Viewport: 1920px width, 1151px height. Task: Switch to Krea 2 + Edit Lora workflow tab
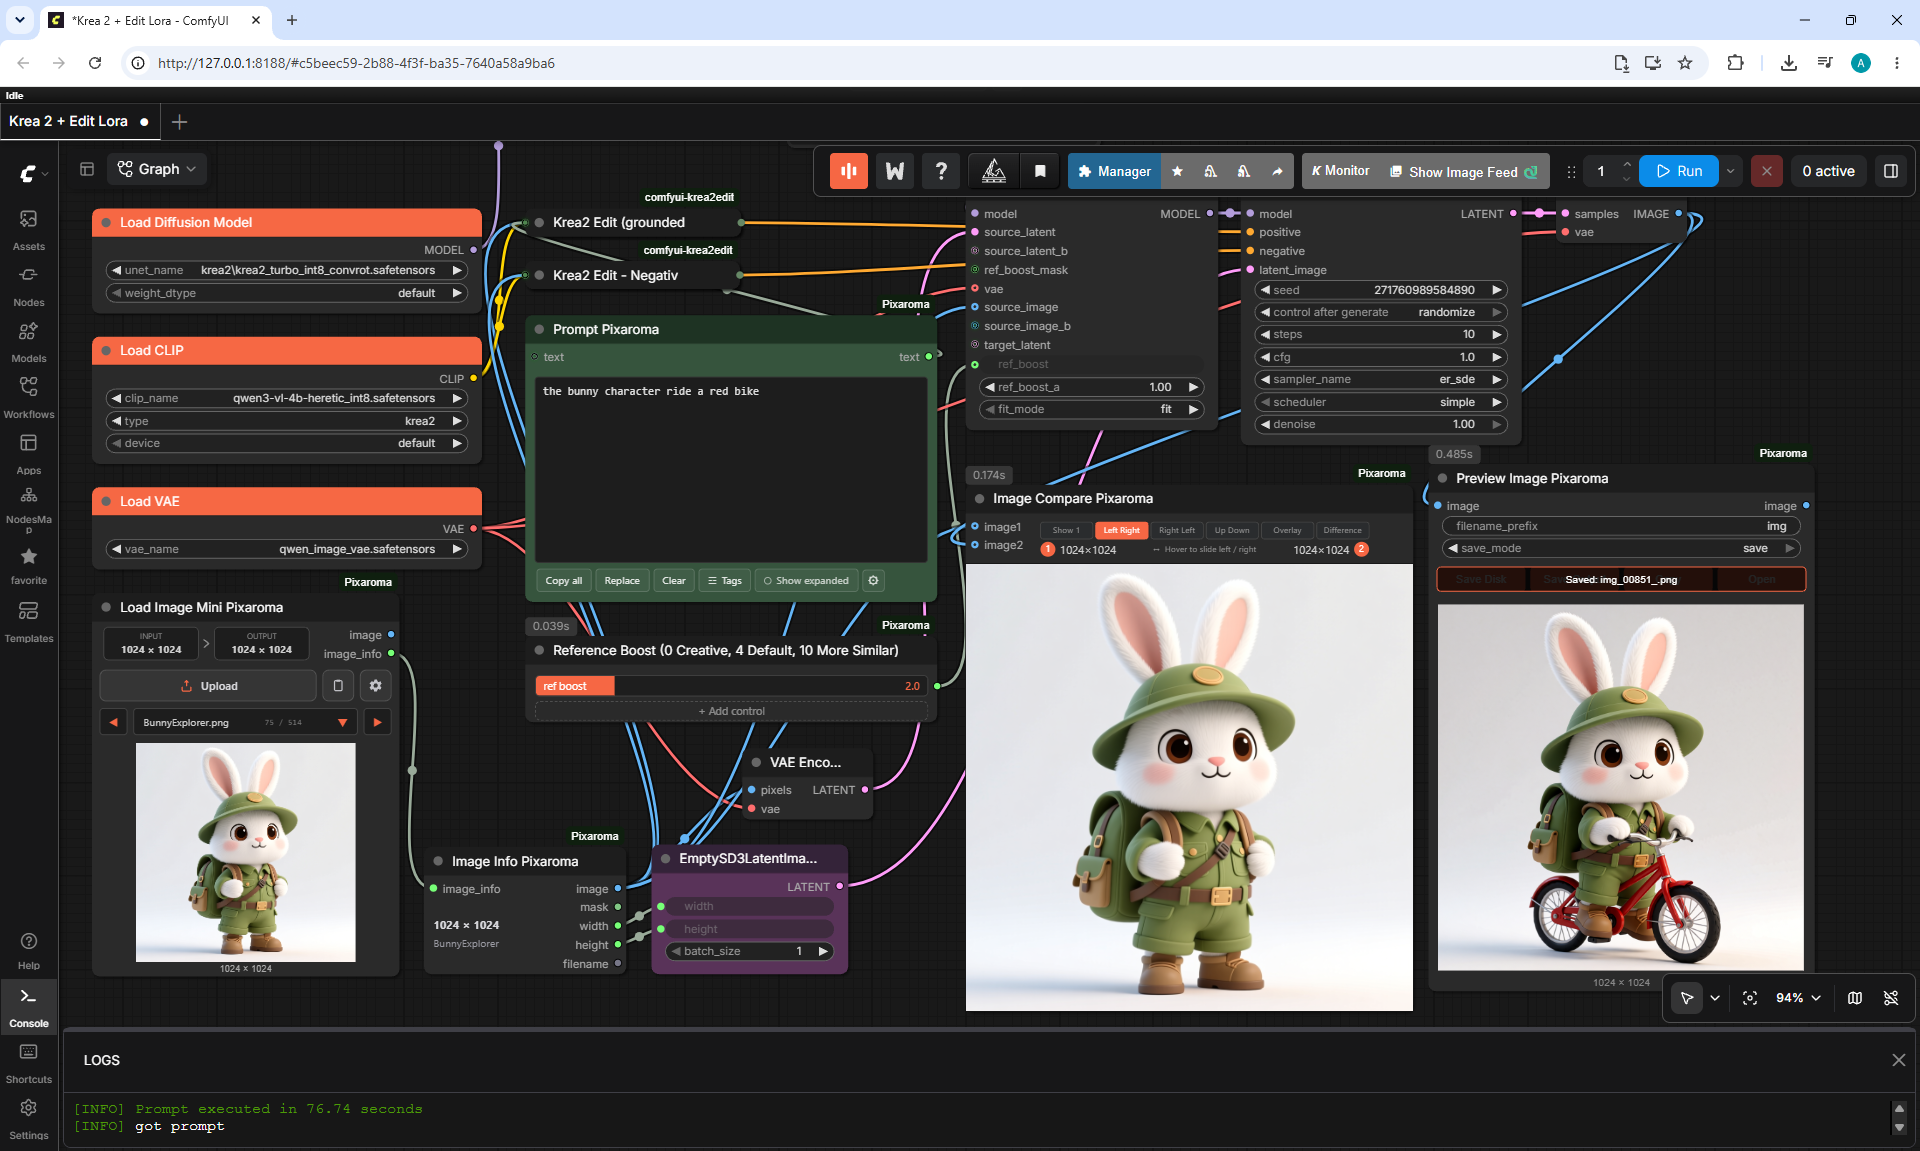click(78, 121)
